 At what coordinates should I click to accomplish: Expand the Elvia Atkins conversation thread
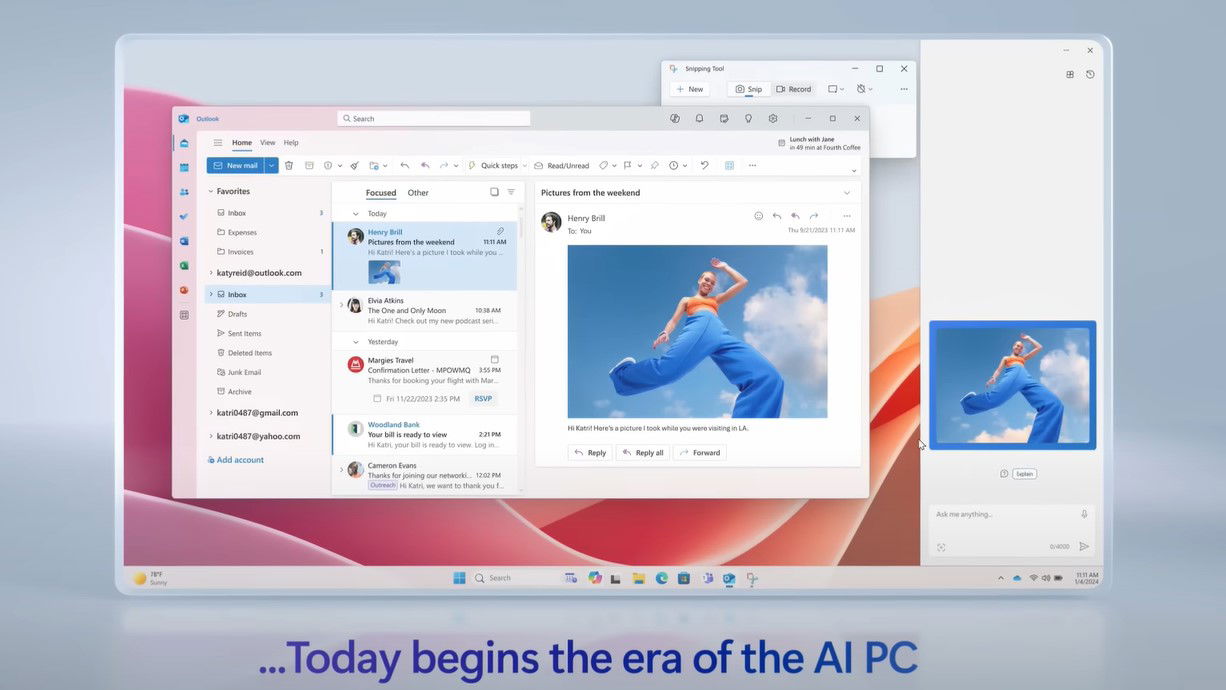(341, 305)
